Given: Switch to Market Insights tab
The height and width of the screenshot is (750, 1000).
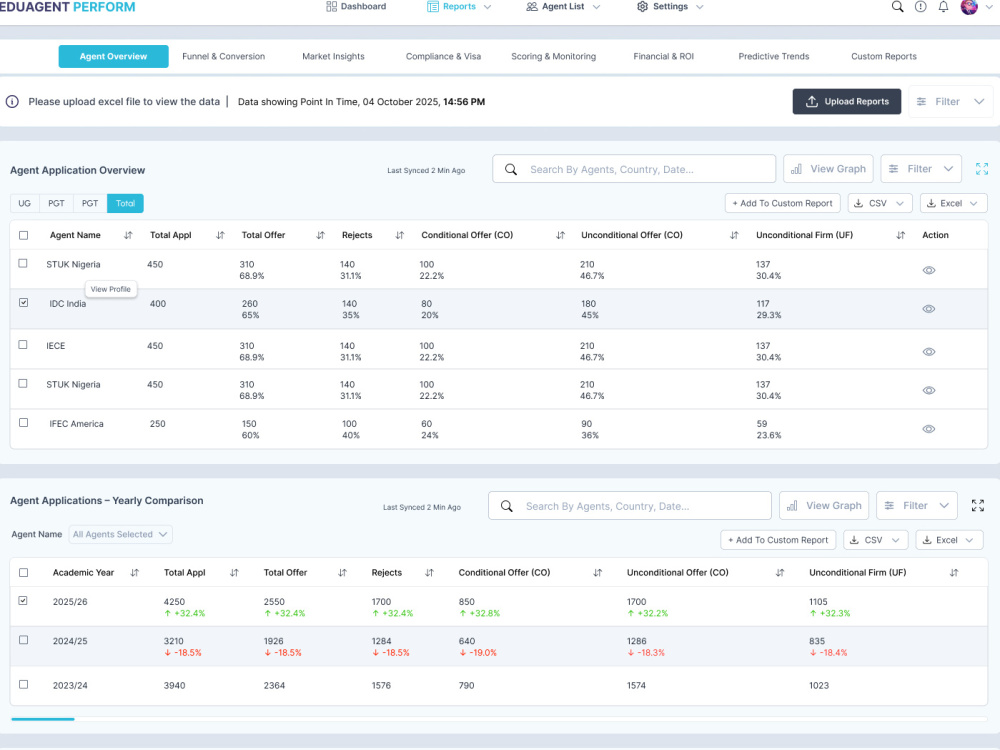Looking at the screenshot, I should point(333,57).
